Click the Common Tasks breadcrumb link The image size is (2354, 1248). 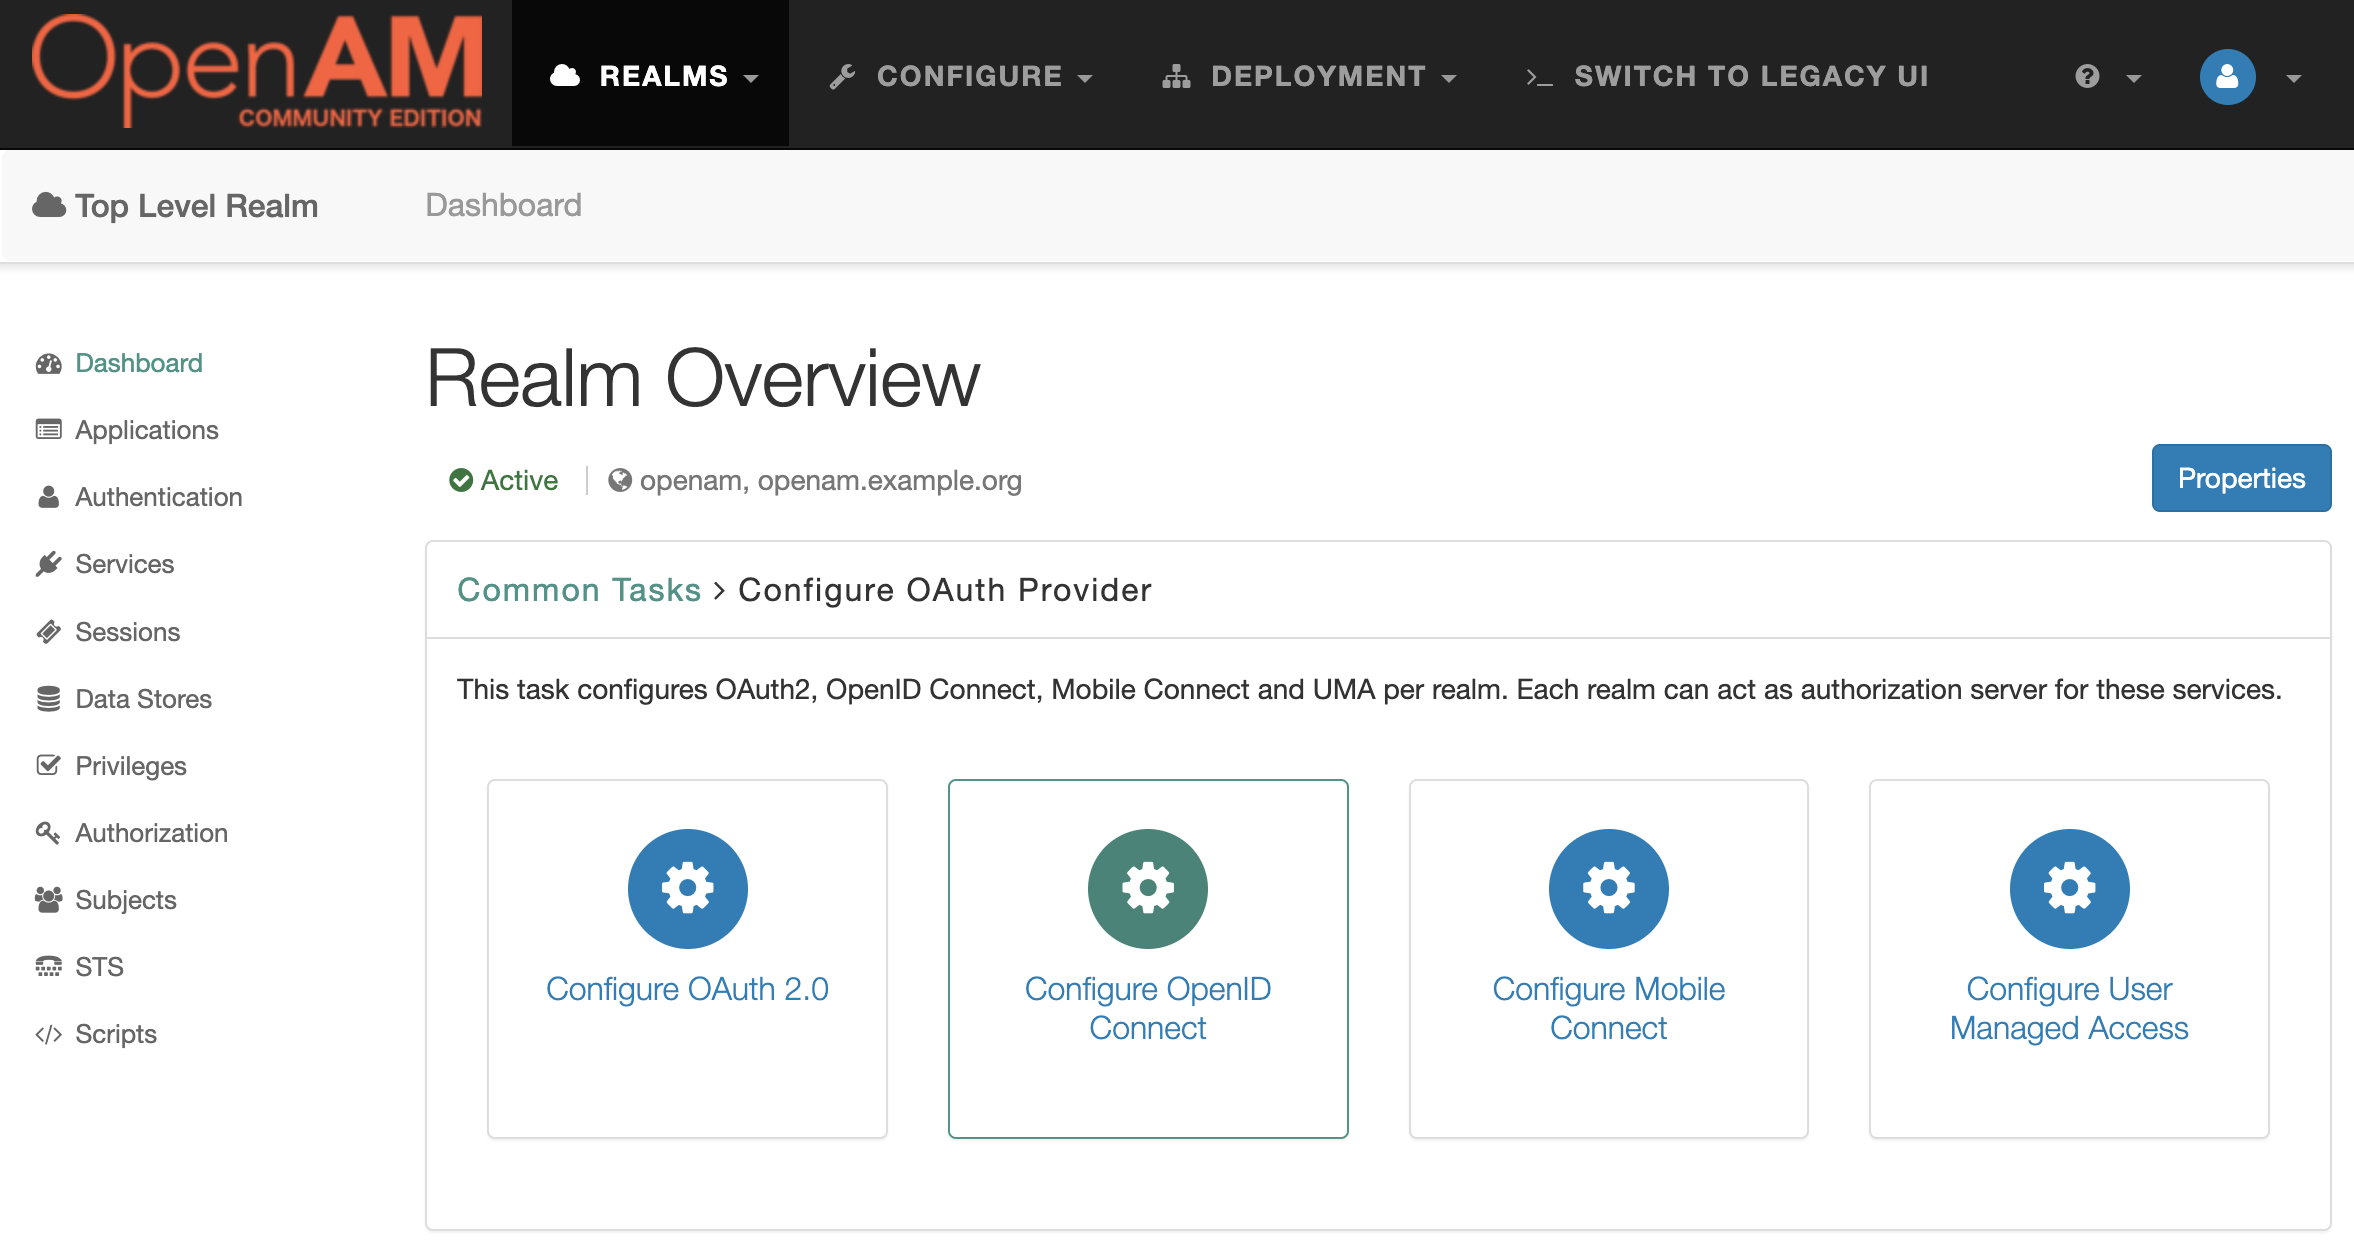coord(579,590)
